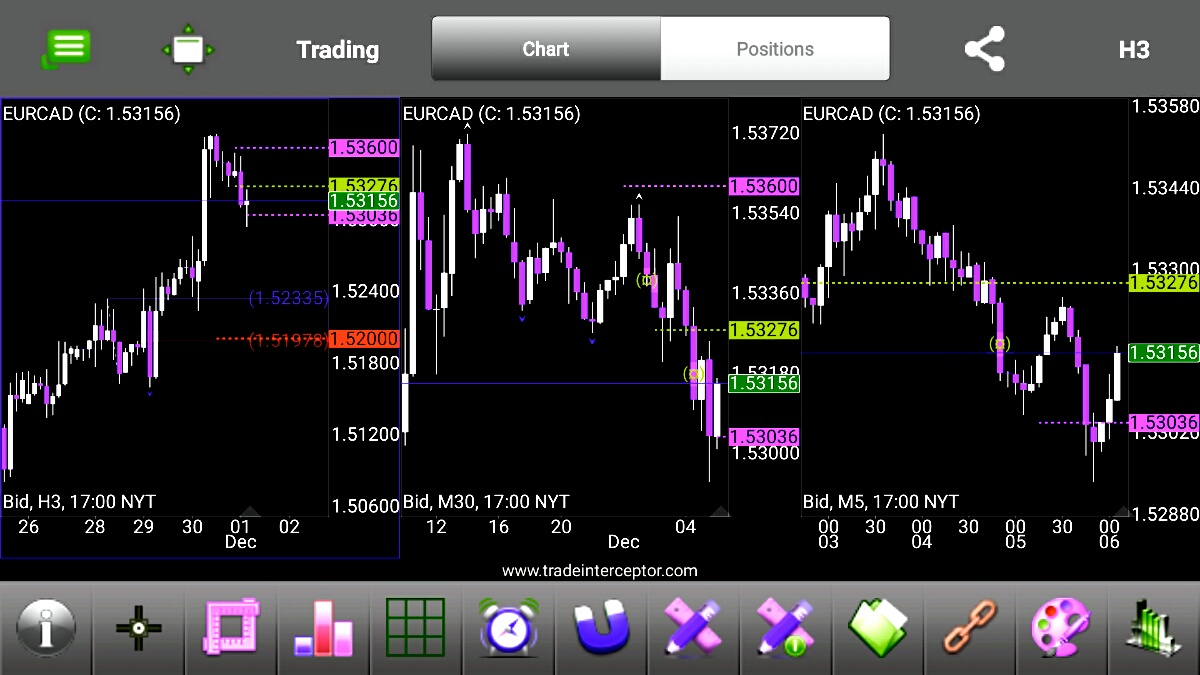Open the color palette settings icon
The image size is (1200, 675).
[x=1063, y=628]
